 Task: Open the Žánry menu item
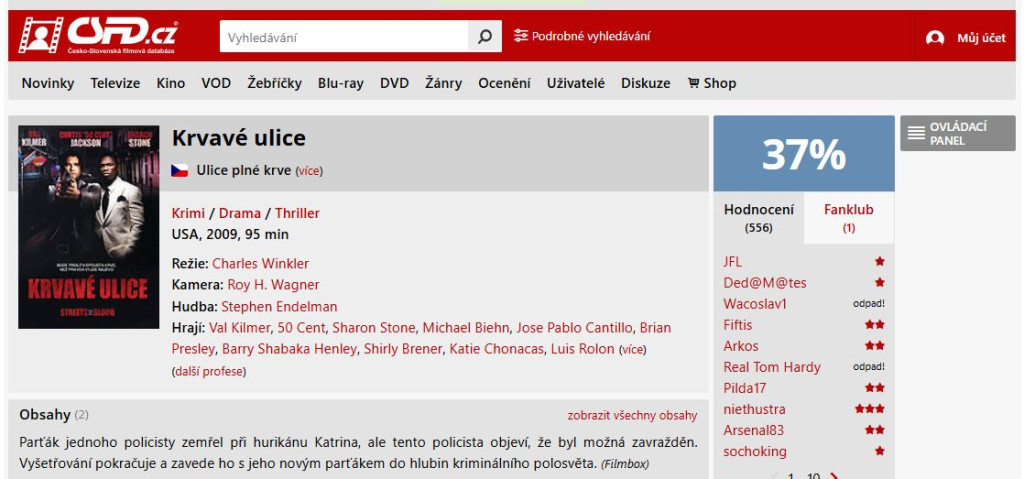click(443, 83)
